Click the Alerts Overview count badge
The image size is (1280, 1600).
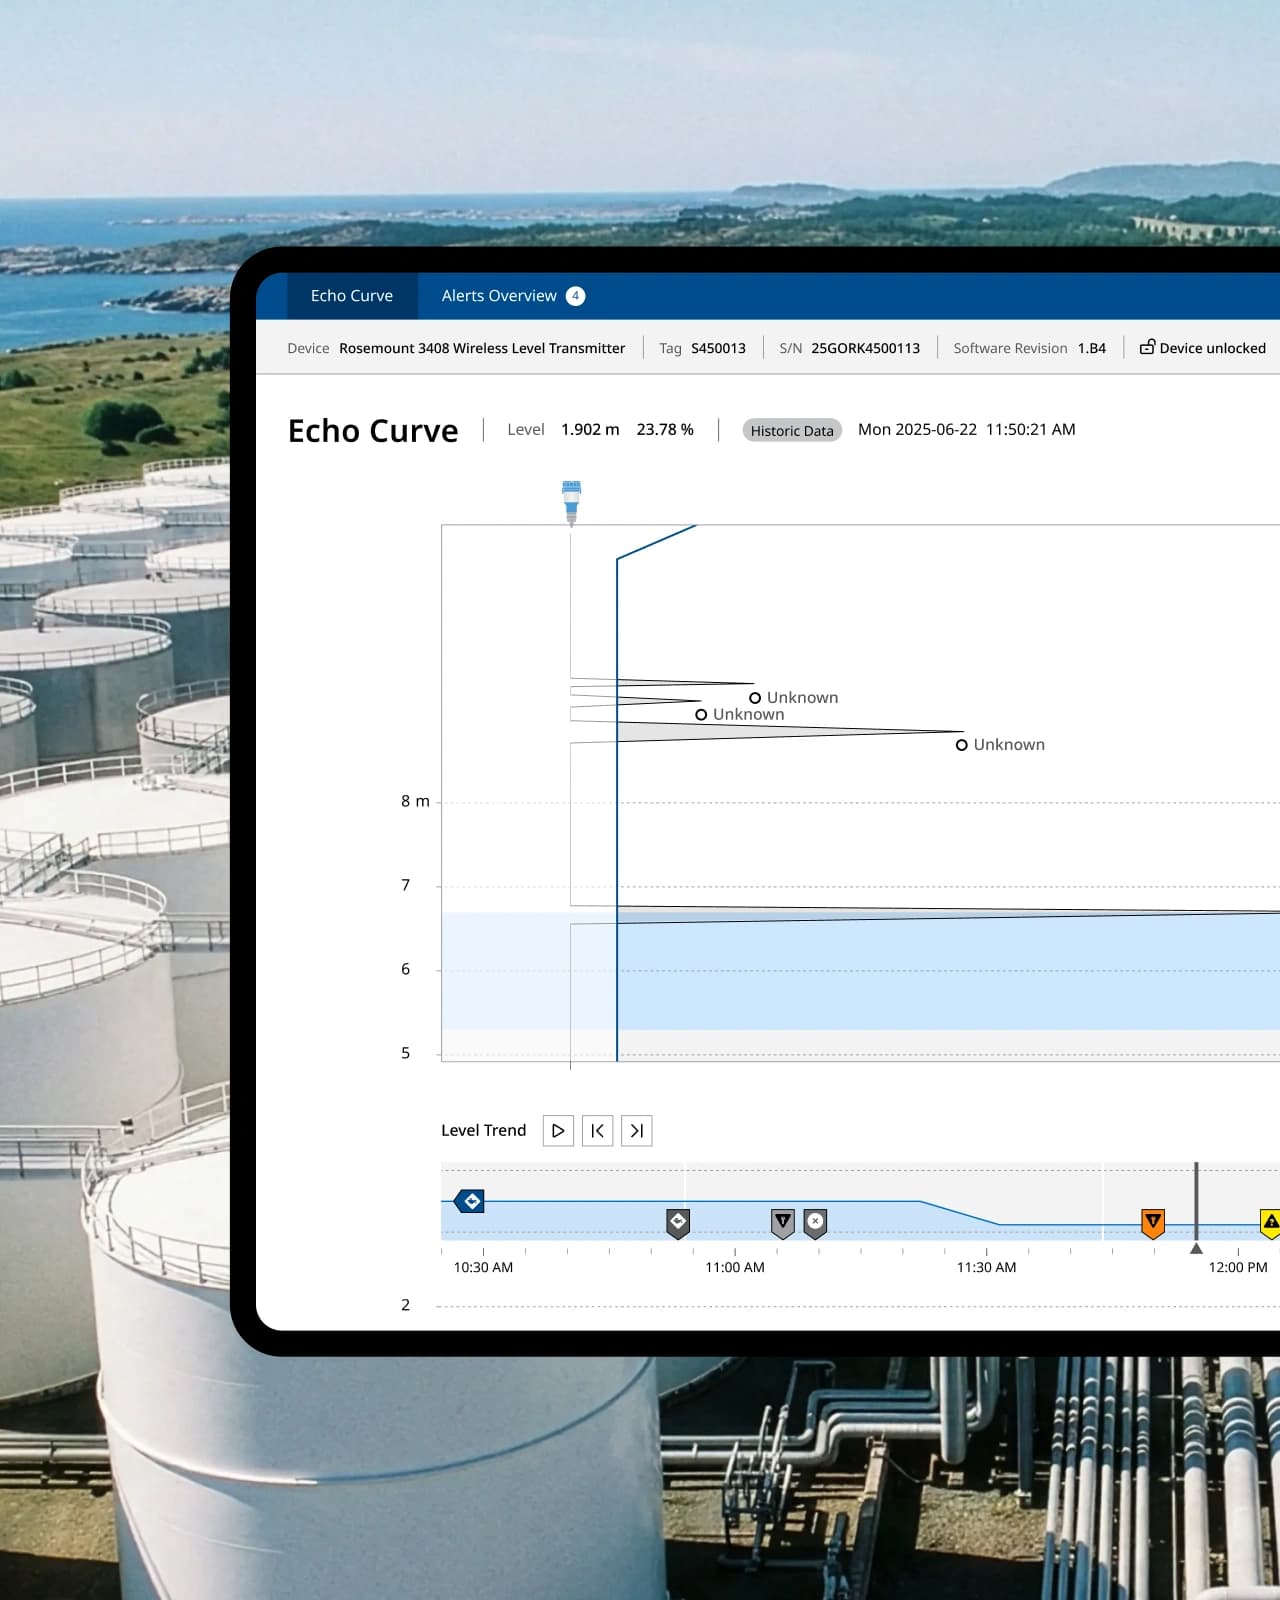pos(575,296)
